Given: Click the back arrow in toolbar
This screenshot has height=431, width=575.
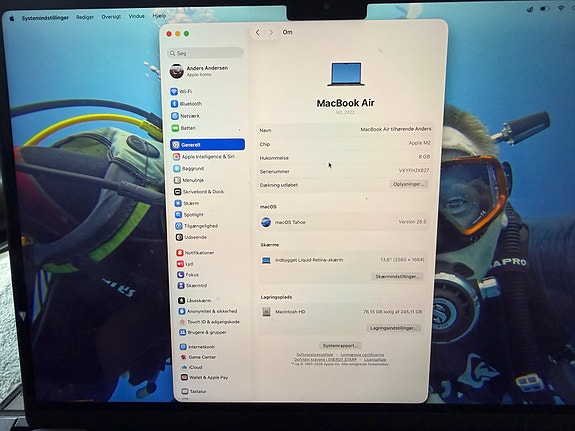Looking at the screenshot, I should tap(257, 33).
